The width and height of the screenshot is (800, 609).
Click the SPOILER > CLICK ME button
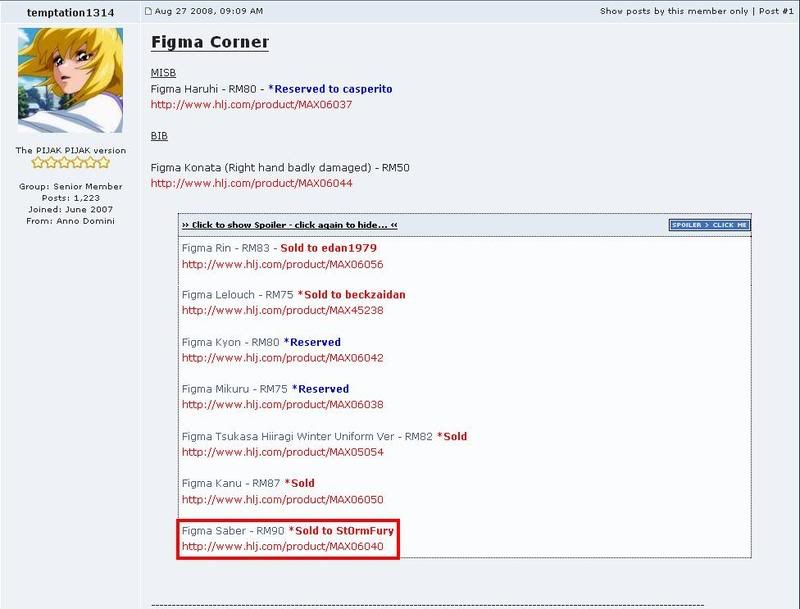[709, 225]
